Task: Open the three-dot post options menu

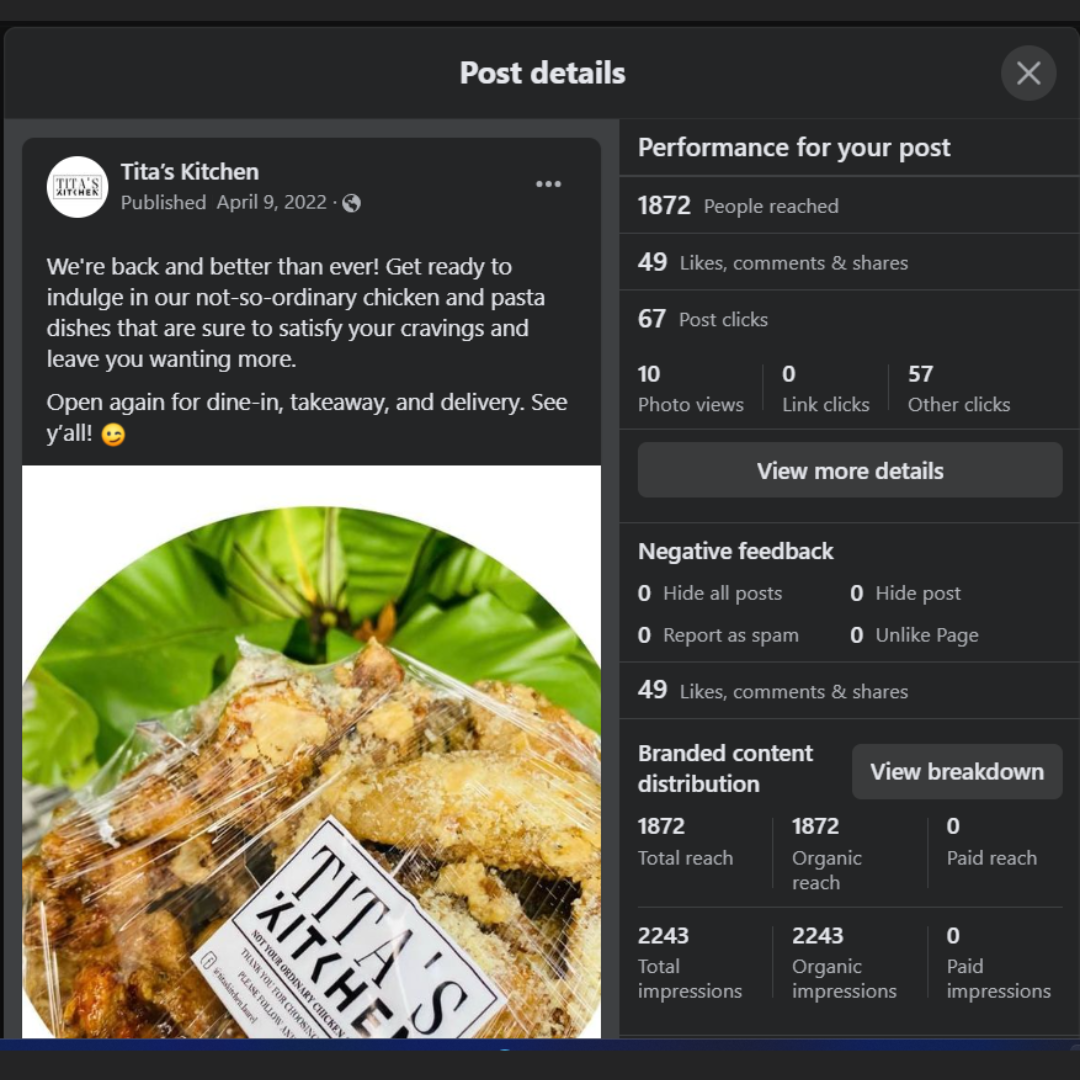Action: pyautogui.click(x=548, y=184)
